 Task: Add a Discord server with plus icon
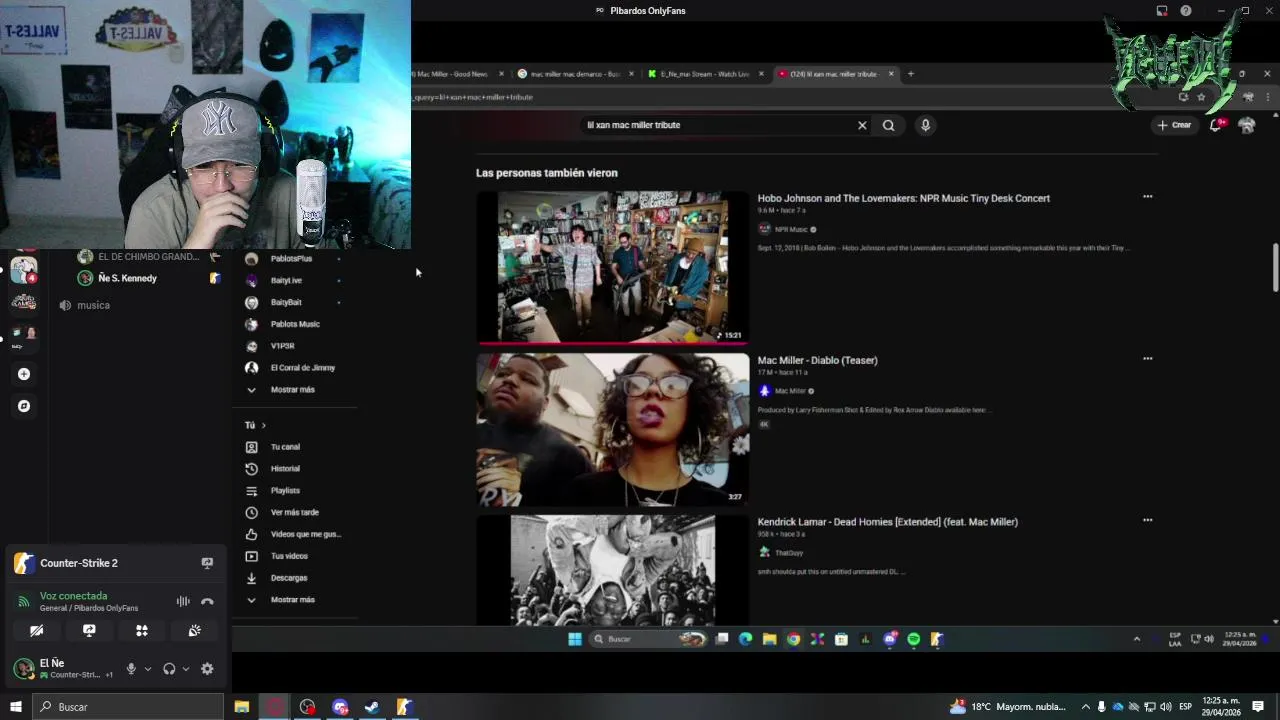[24, 374]
